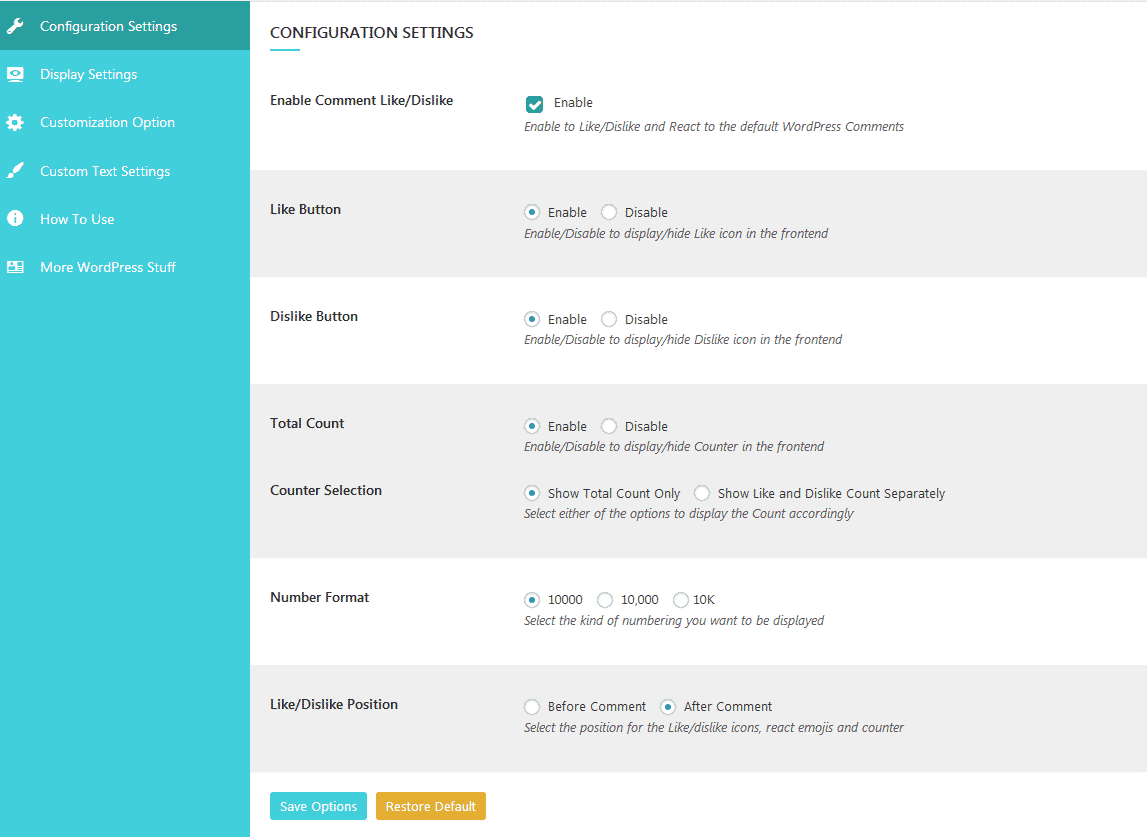Select Enable for Dislike Button

[532, 319]
